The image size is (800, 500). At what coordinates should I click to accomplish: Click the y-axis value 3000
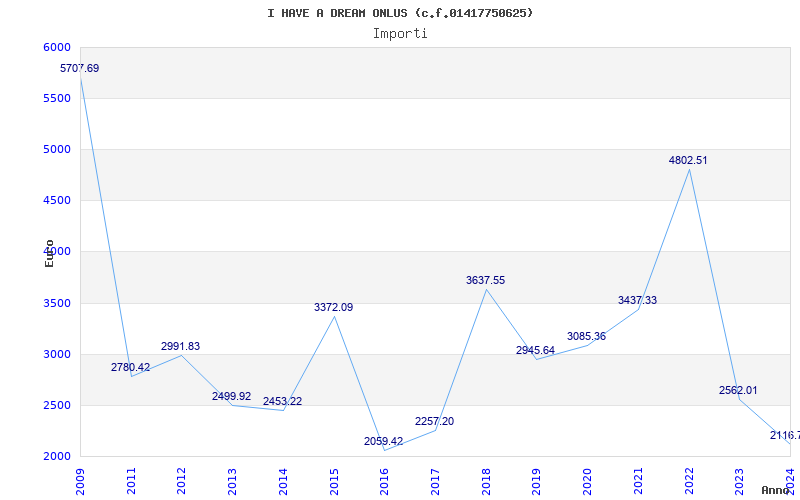coord(57,355)
